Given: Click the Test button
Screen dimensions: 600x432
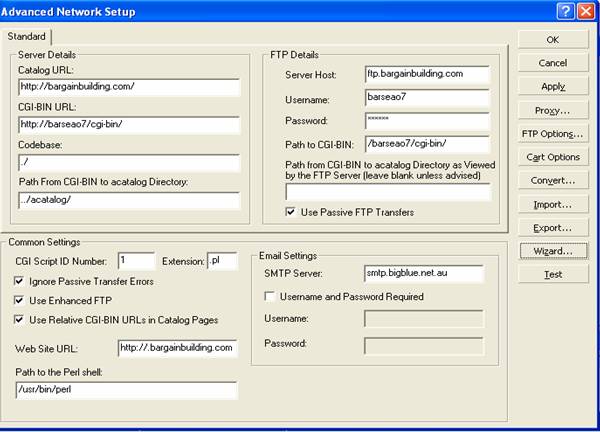Looking at the screenshot, I should coord(553,274).
